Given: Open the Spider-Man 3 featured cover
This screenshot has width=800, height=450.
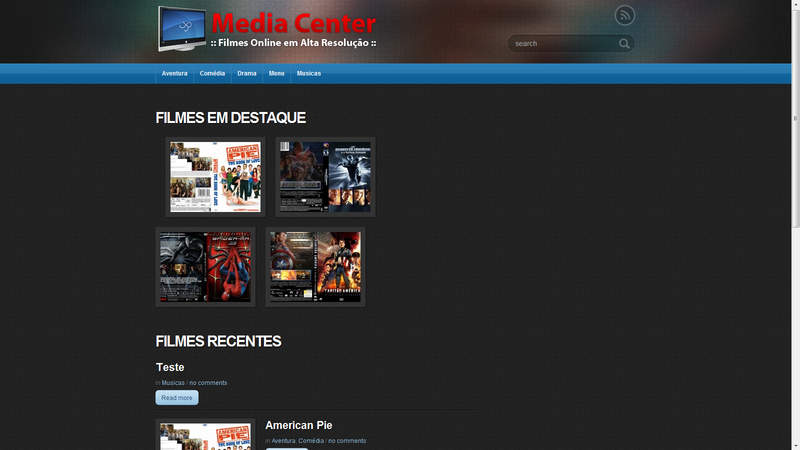Looking at the screenshot, I should (x=206, y=267).
